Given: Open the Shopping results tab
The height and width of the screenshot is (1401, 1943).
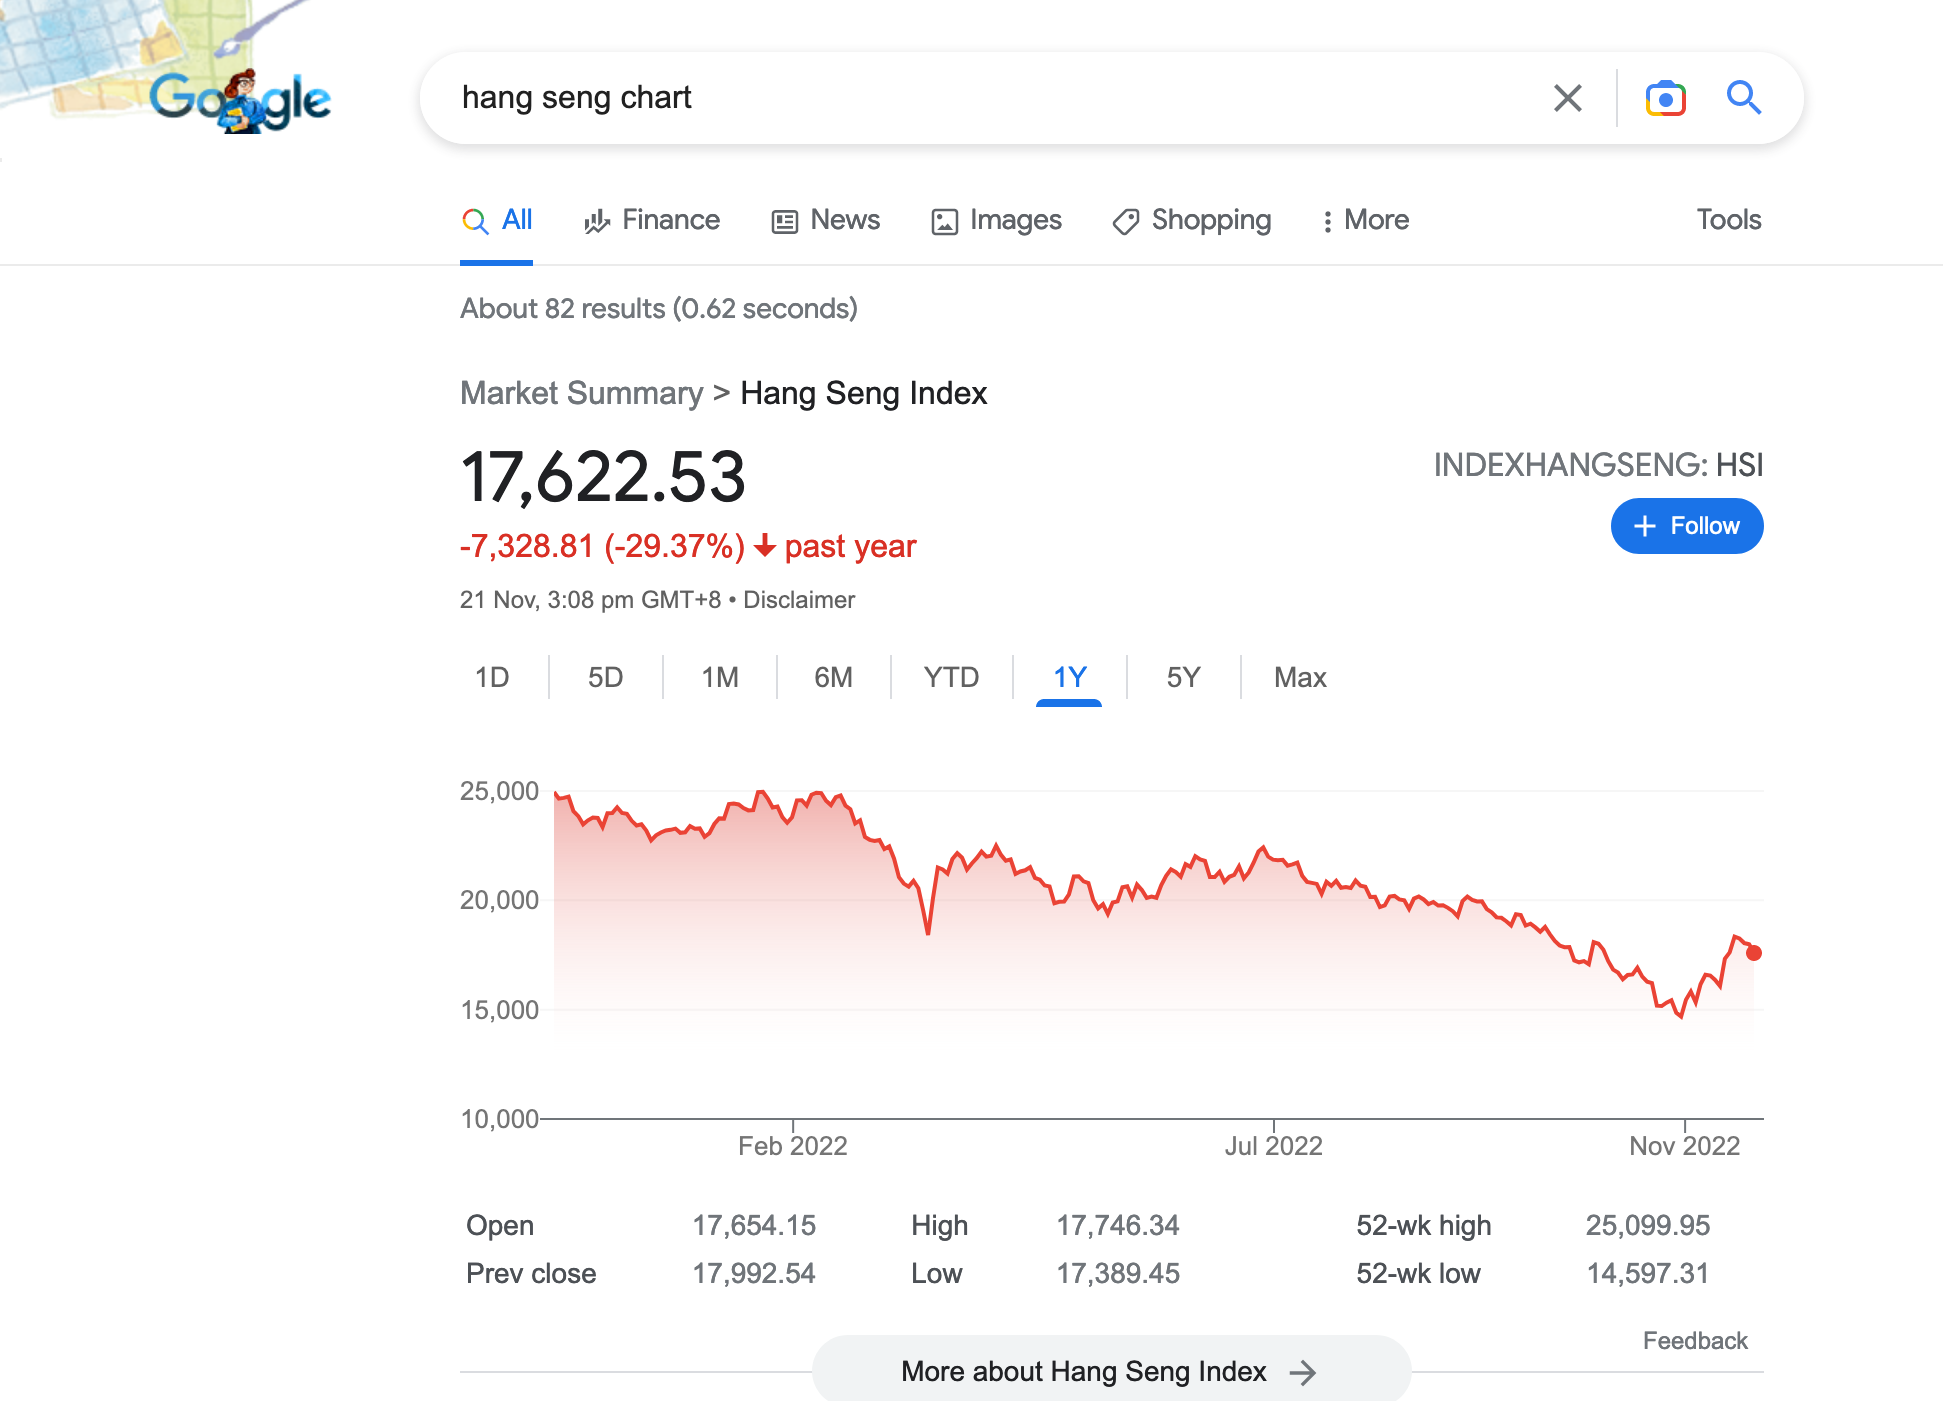Looking at the screenshot, I should click(1192, 220).
